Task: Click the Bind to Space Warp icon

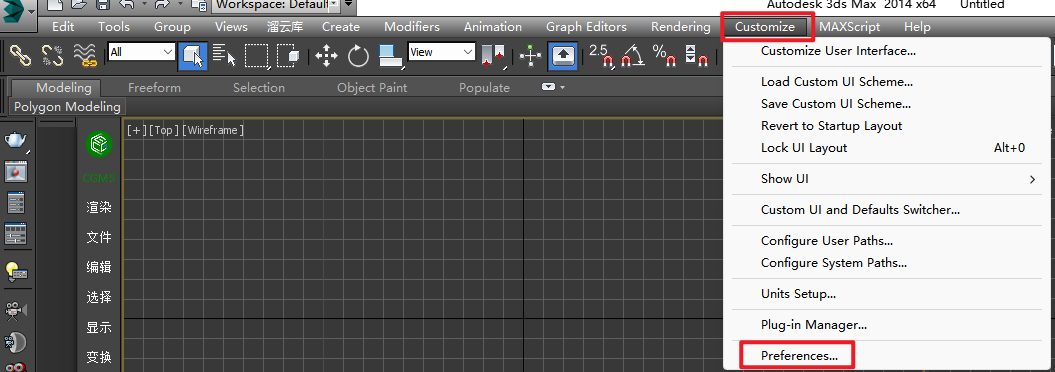Action: pyautogui.click(x=84, y=55)
